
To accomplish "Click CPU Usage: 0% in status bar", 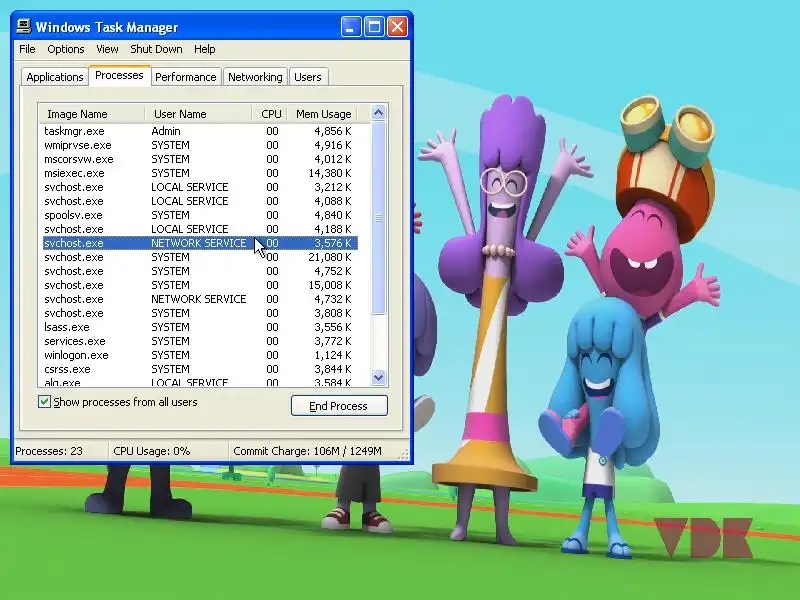I will pos(152,451).
